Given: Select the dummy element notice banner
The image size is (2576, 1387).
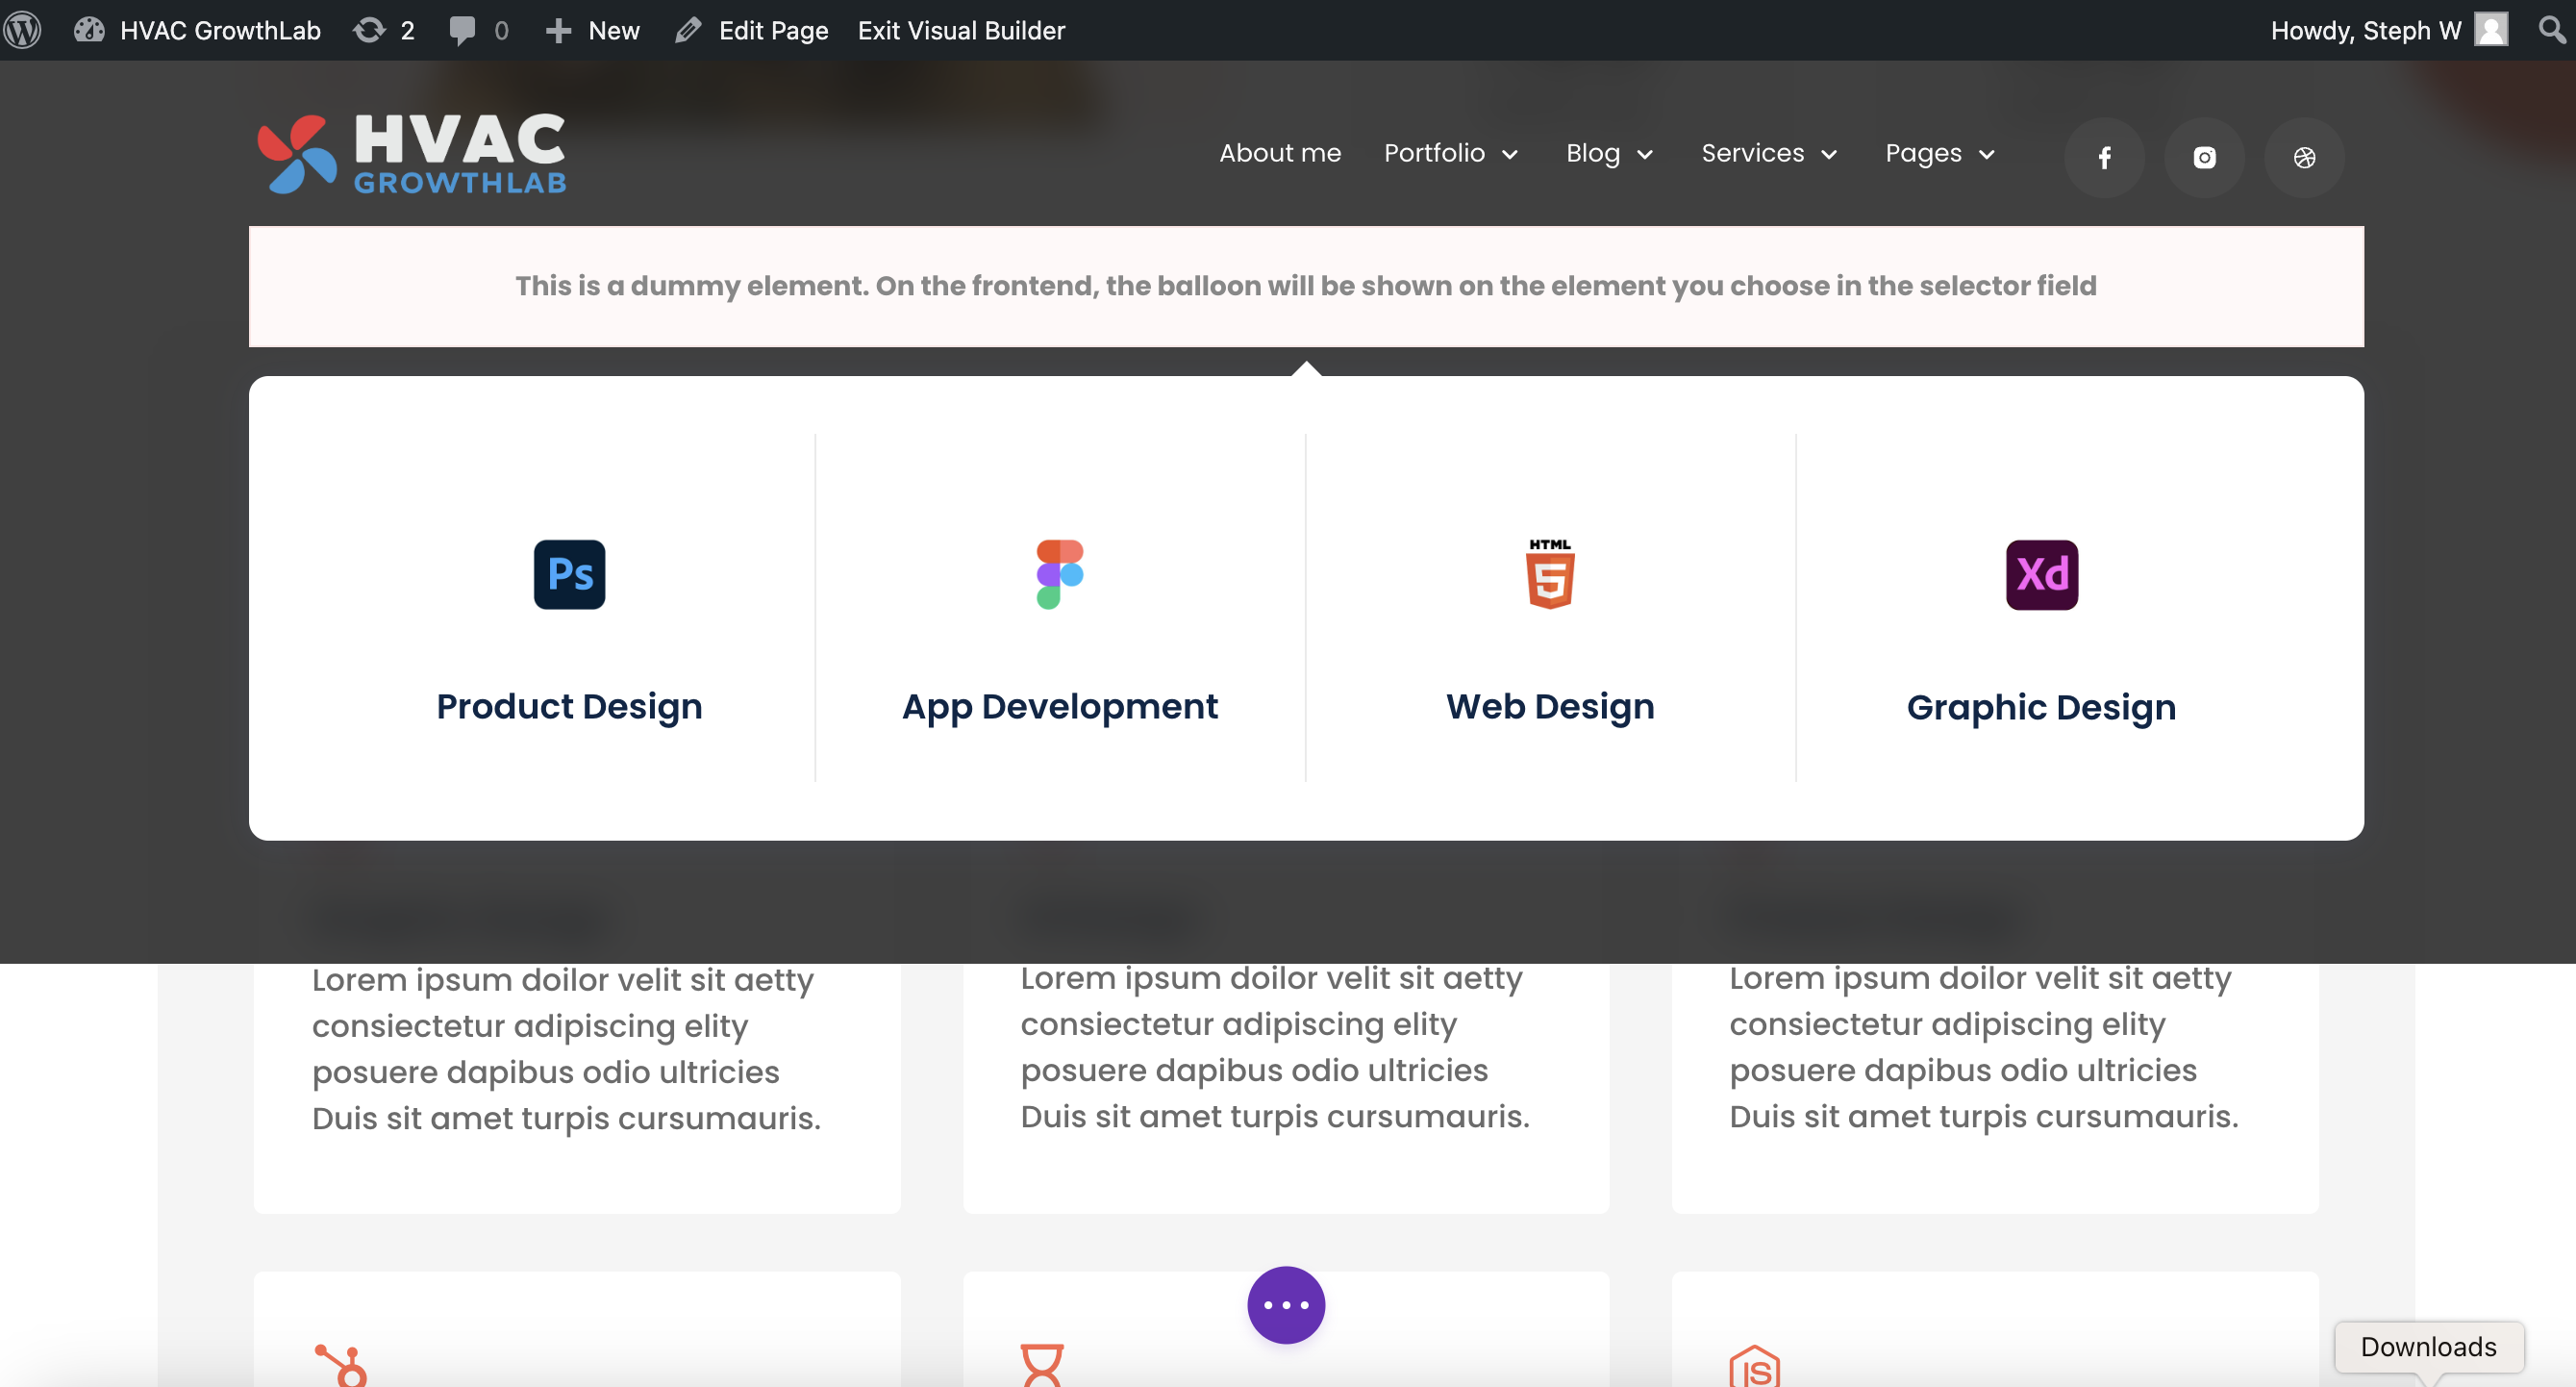Looking at the screenshot, I should pyautogui.click(x=1306, y=286).
